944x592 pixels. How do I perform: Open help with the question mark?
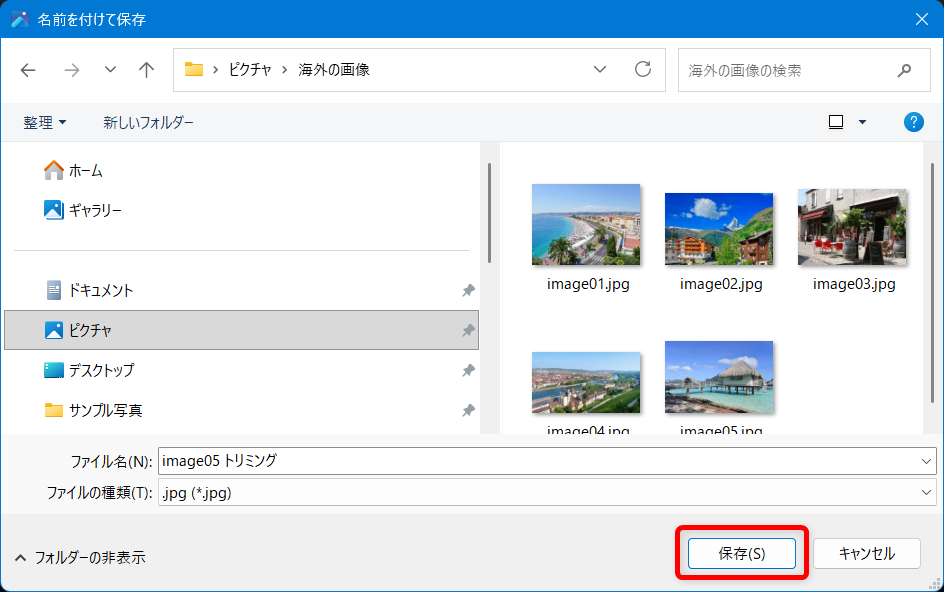[x=913, y=122]
